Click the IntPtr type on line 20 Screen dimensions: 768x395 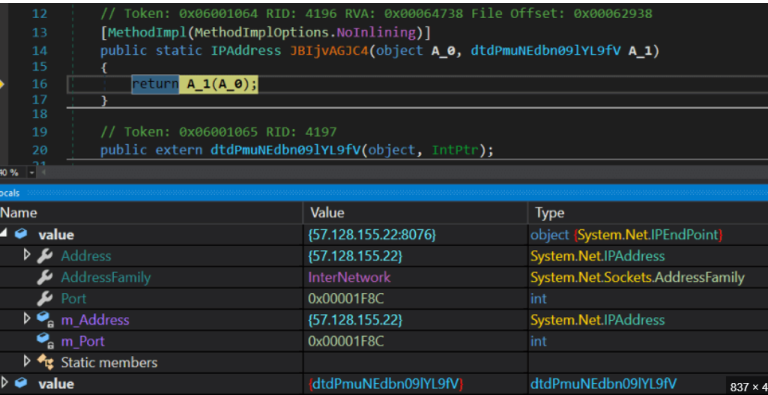[x=455, y=150]
